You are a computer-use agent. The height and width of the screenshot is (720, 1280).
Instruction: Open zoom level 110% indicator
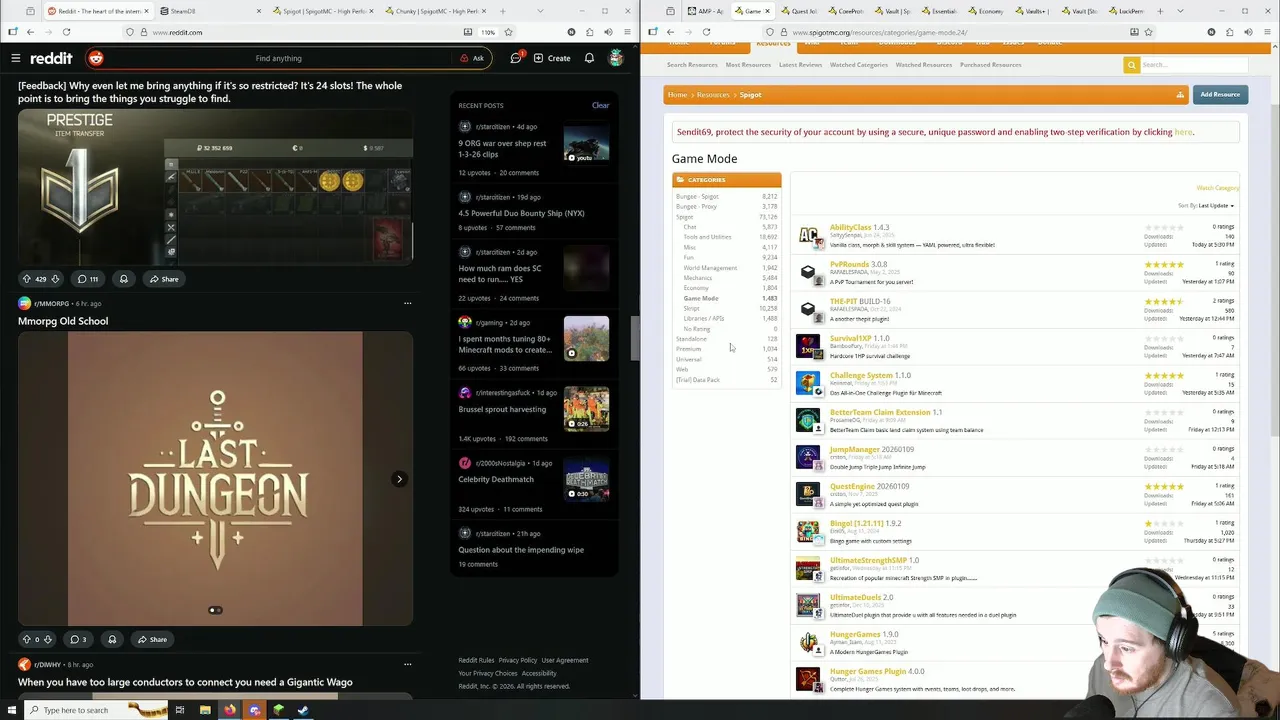[x=488, y=32]
